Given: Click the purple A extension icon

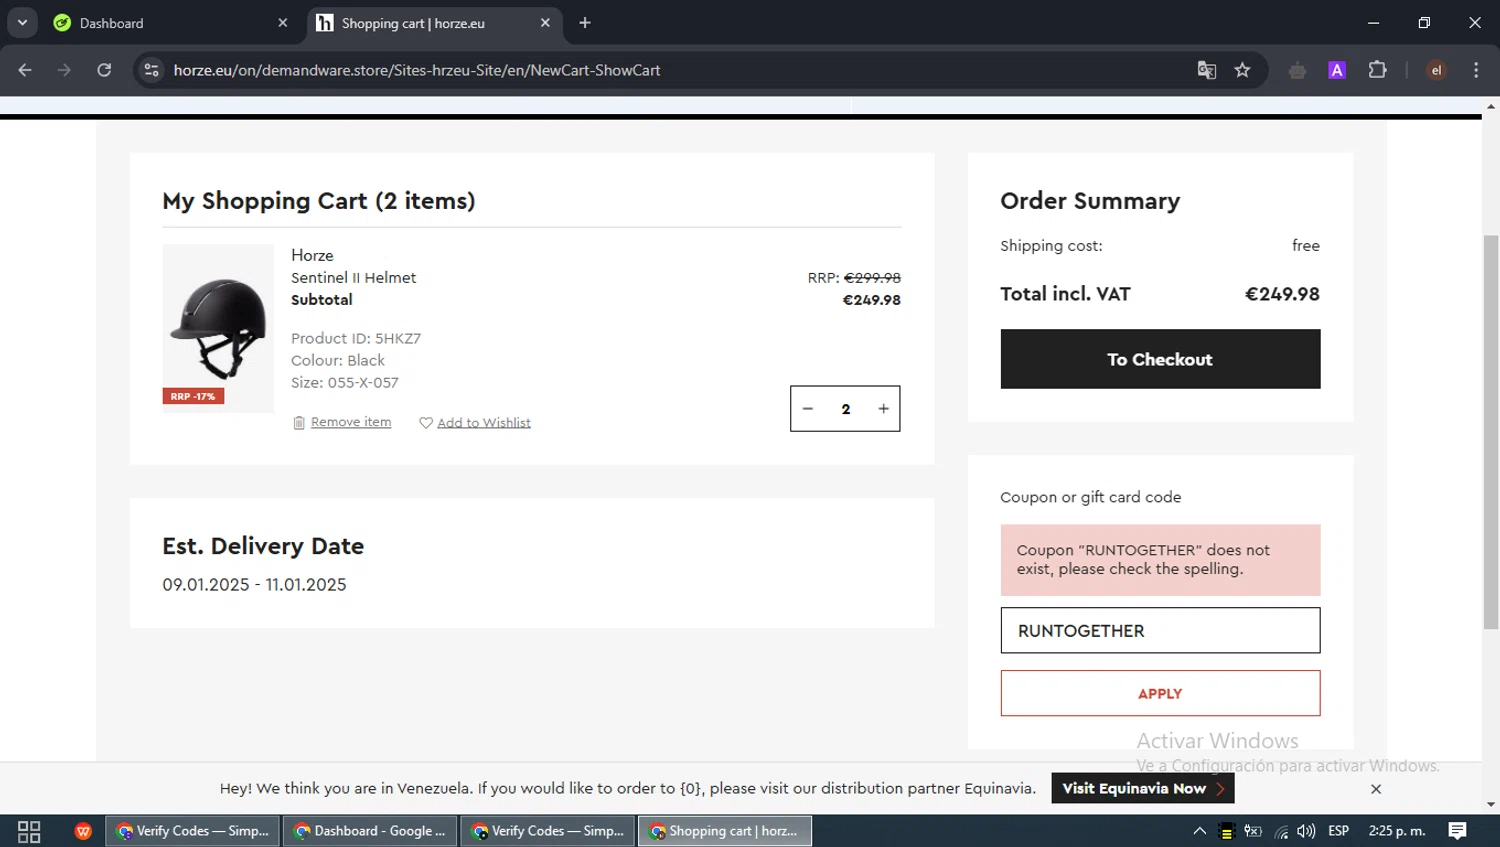Looking at the screenshot, I should [x=1337, y=70].
